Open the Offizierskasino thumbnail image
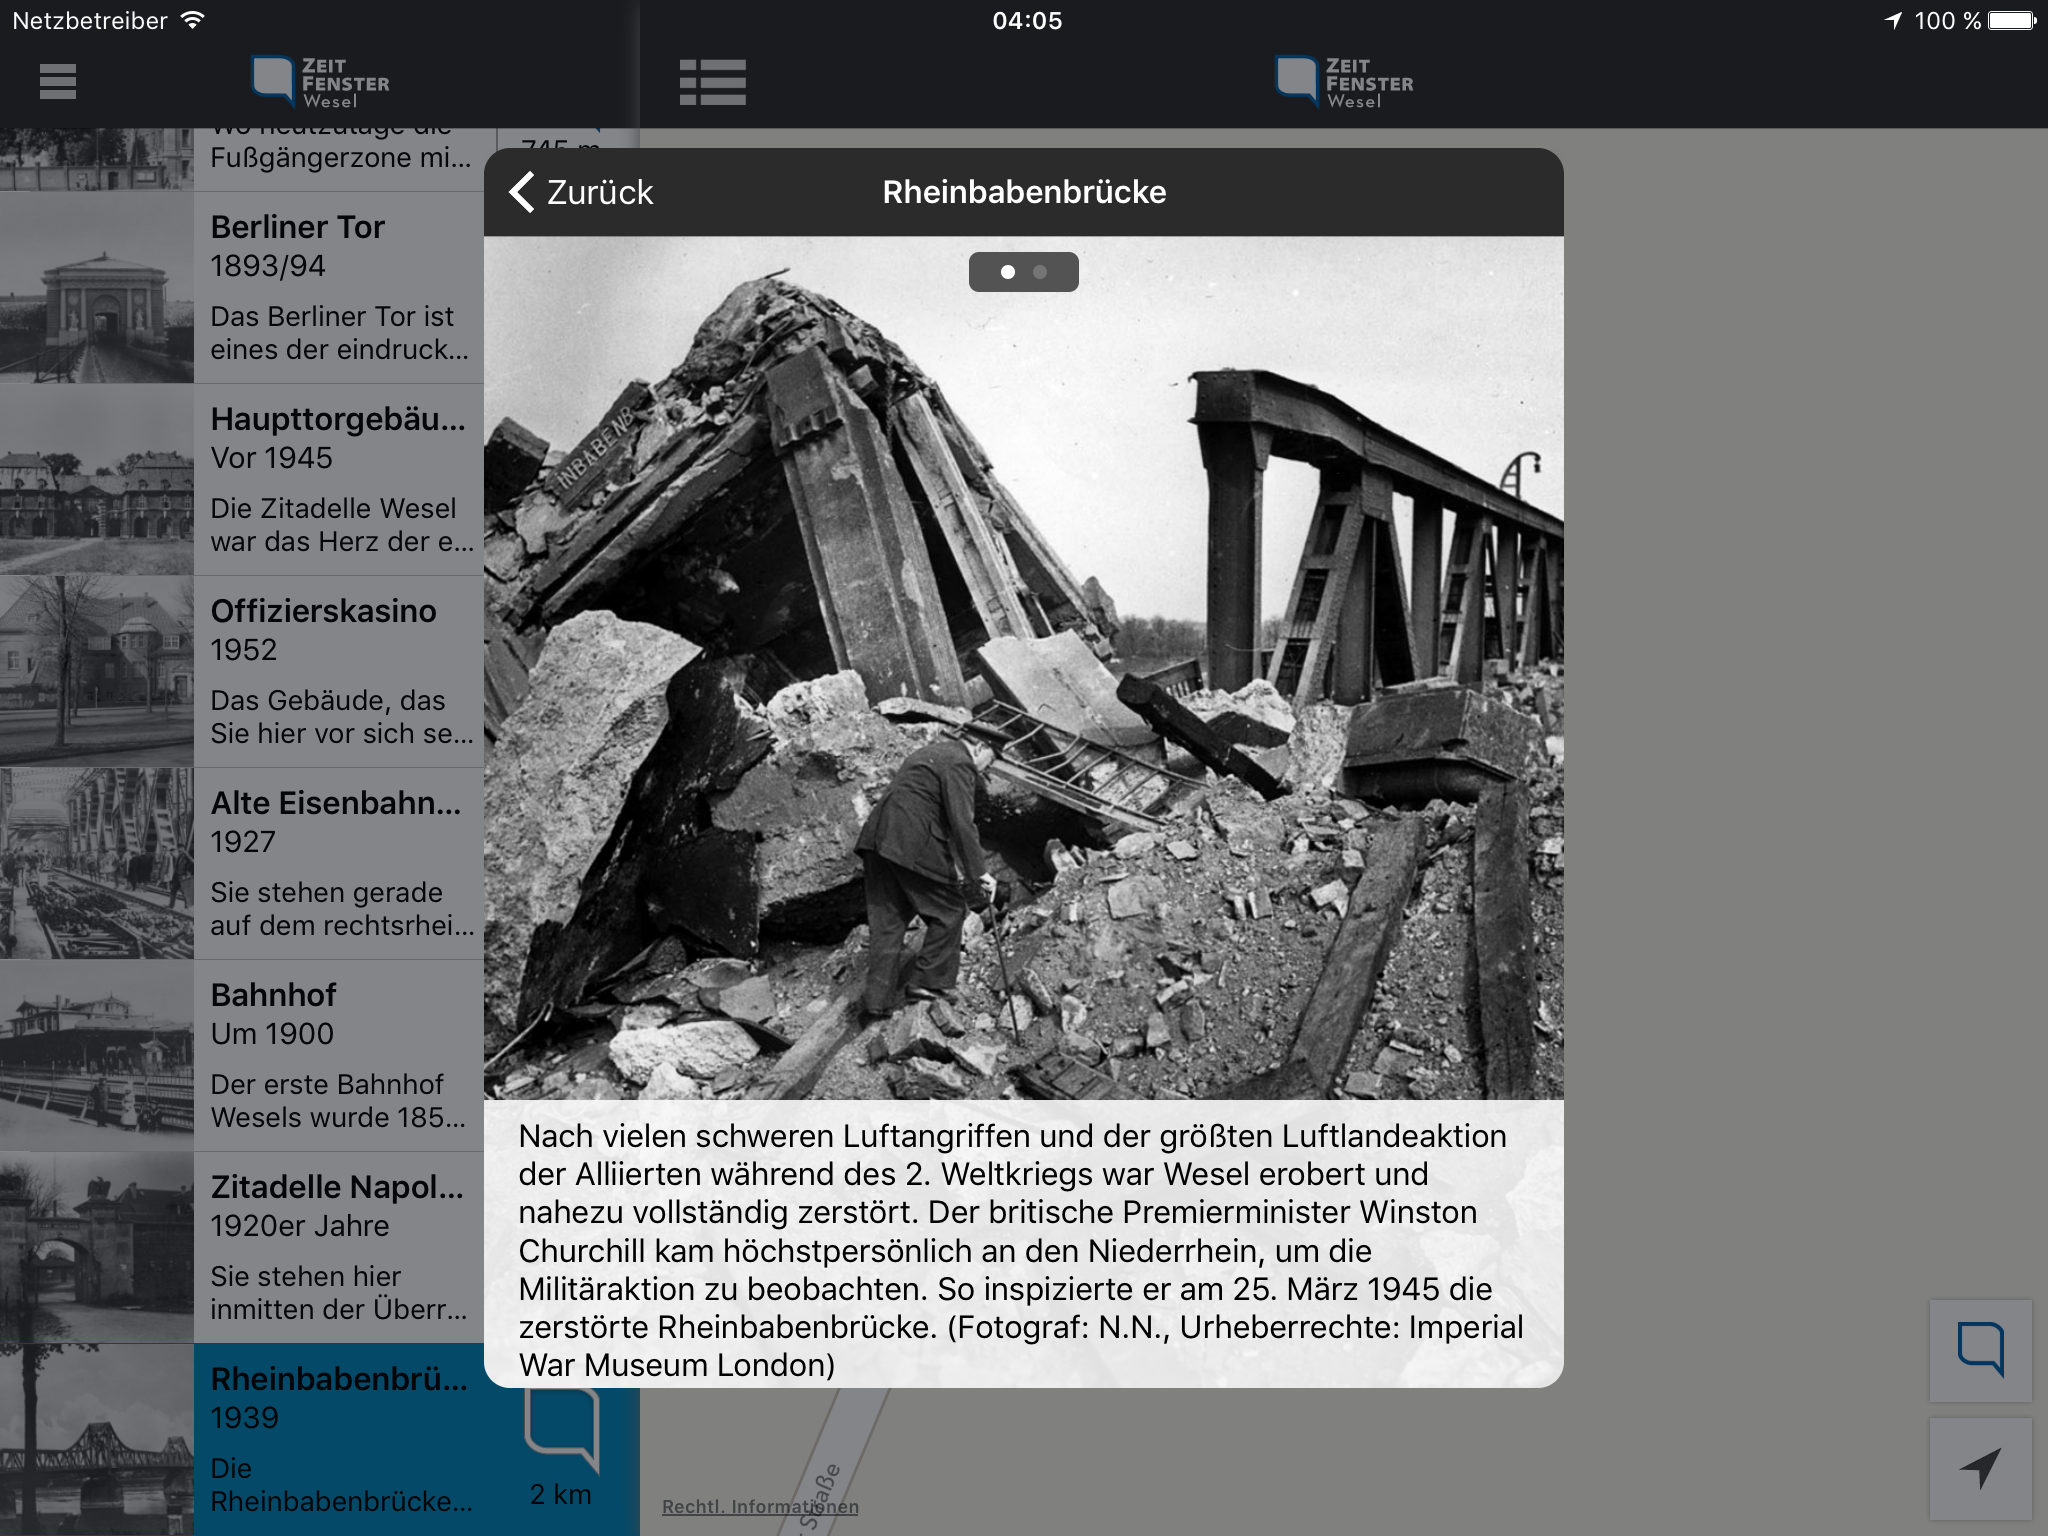 pyautogui.click(x=97, y=672)
